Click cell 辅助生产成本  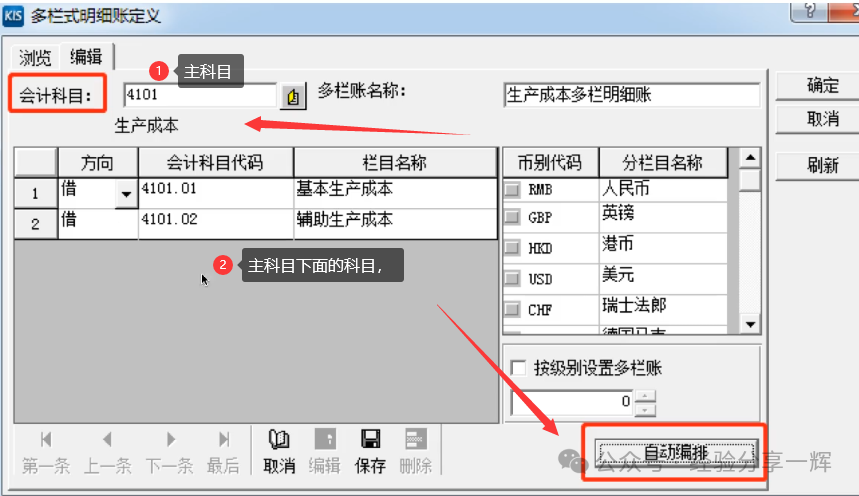pyautogui.click(x=395, y=224)
